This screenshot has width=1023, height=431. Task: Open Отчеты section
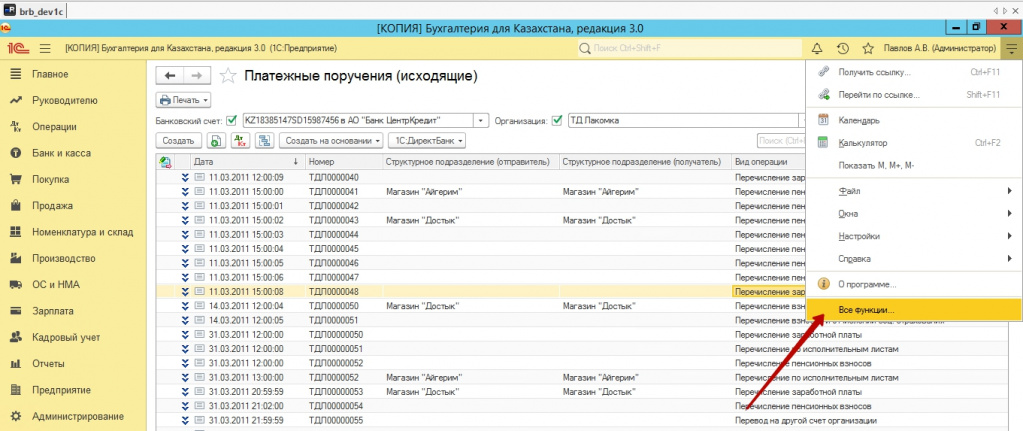48,364
